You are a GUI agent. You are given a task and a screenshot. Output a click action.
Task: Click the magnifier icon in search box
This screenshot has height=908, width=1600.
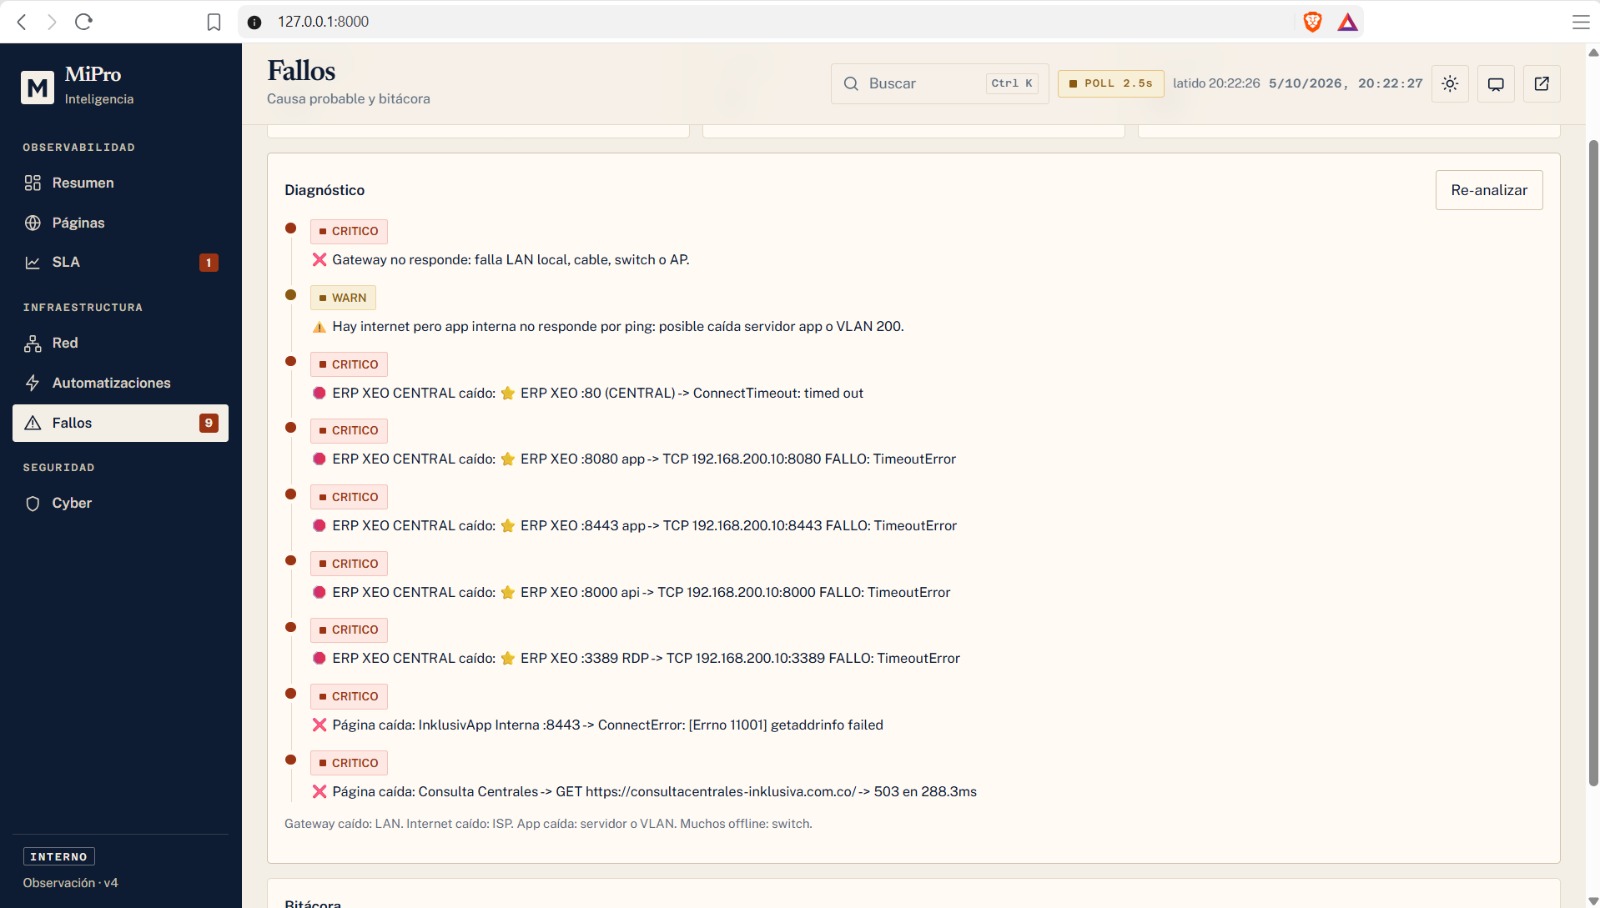pos(851,84)
